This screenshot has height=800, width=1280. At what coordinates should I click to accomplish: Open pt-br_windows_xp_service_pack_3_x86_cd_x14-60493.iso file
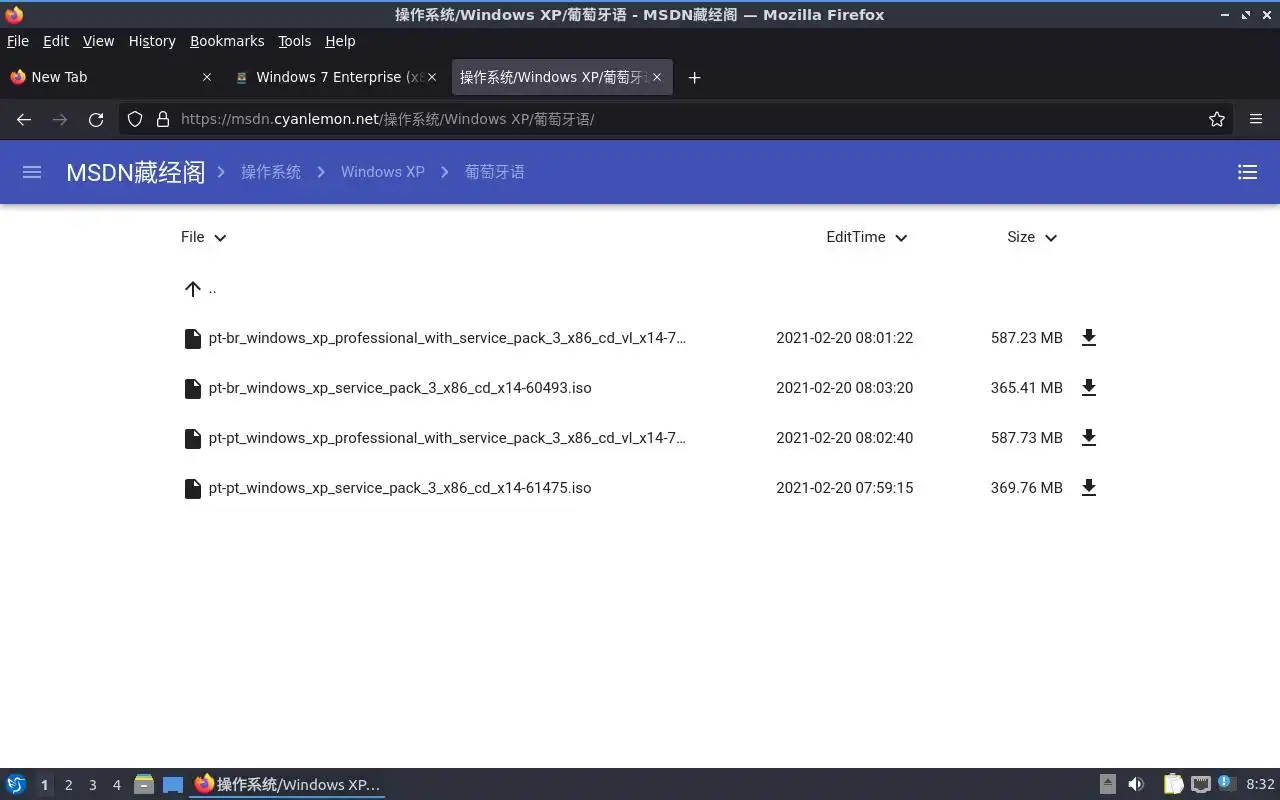400,388
